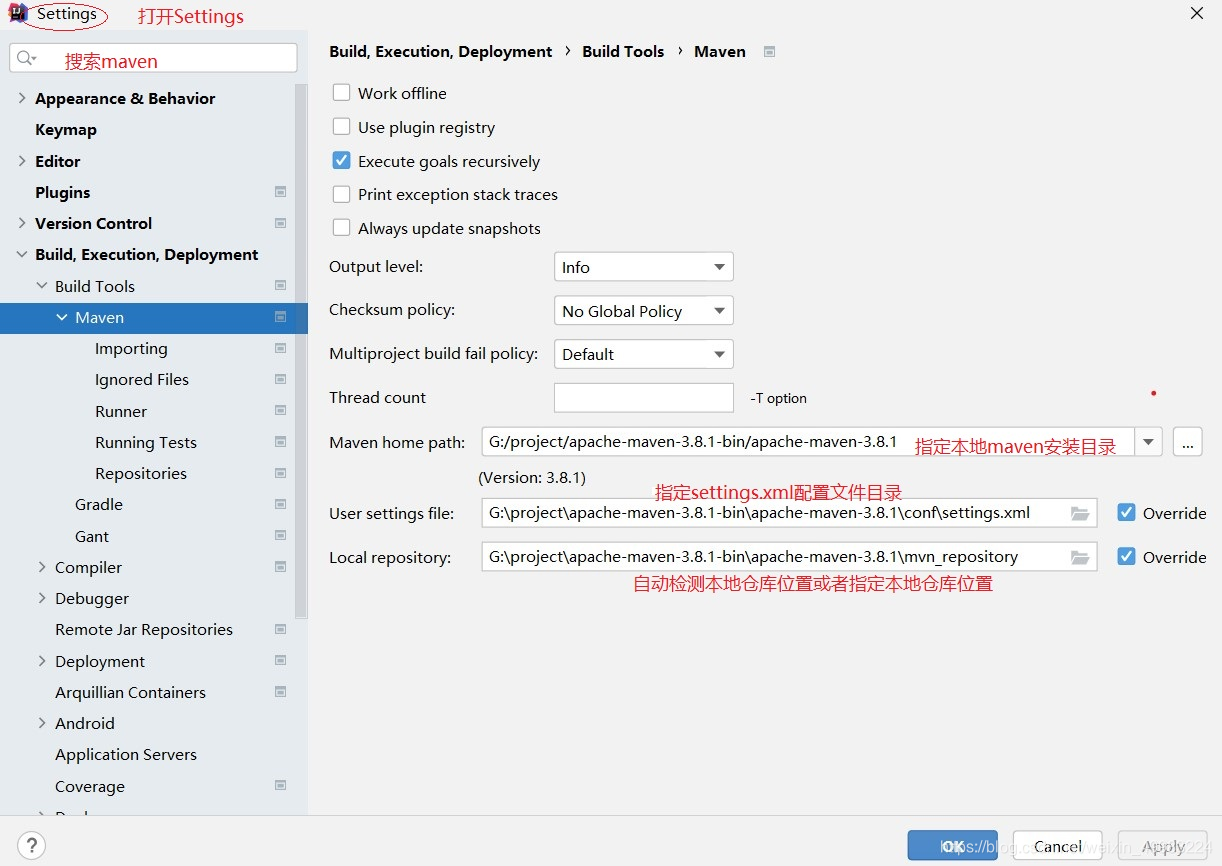Expand the Android node
This screenshot has height=866, width=1222.
pyautogui.click(x=42, y=723)
